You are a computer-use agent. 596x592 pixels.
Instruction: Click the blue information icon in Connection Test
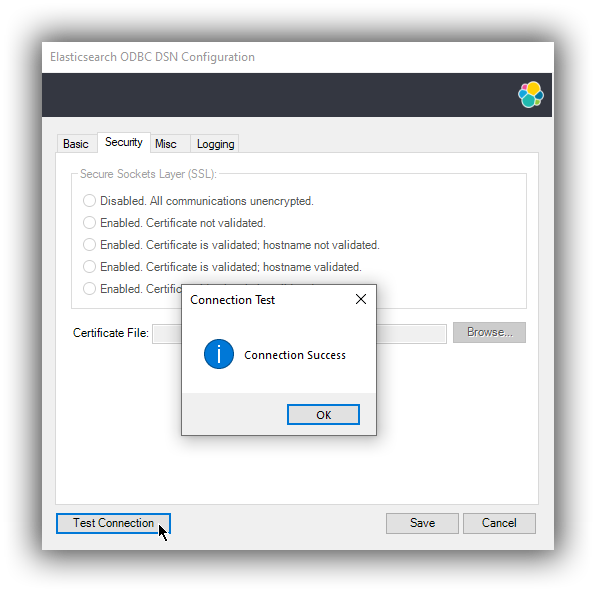point(219,354)
